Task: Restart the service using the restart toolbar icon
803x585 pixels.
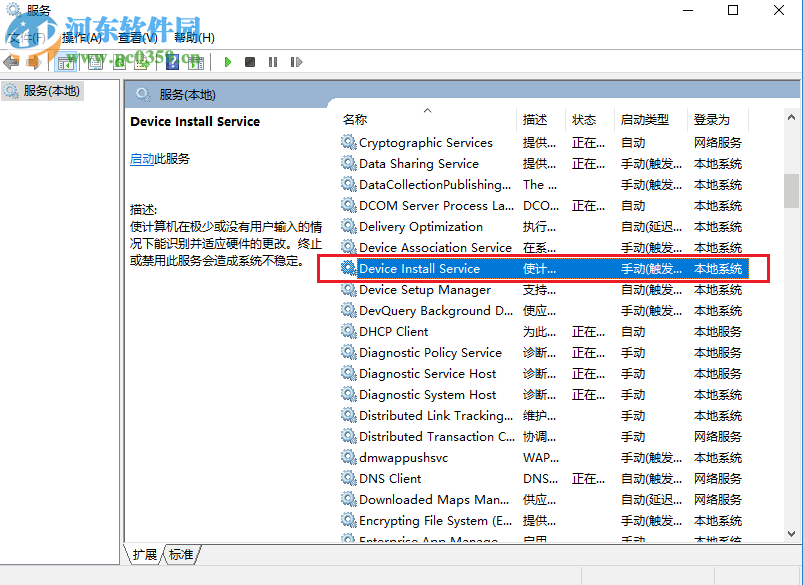Action: pos(295,62)
